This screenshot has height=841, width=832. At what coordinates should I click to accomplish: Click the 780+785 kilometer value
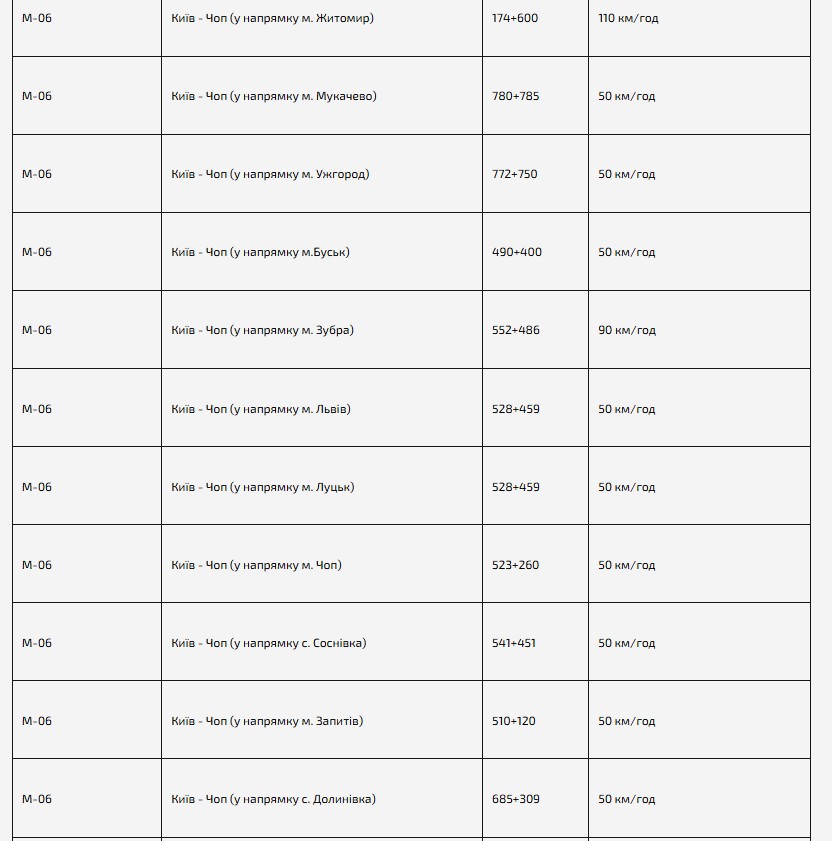click(515, 96)
